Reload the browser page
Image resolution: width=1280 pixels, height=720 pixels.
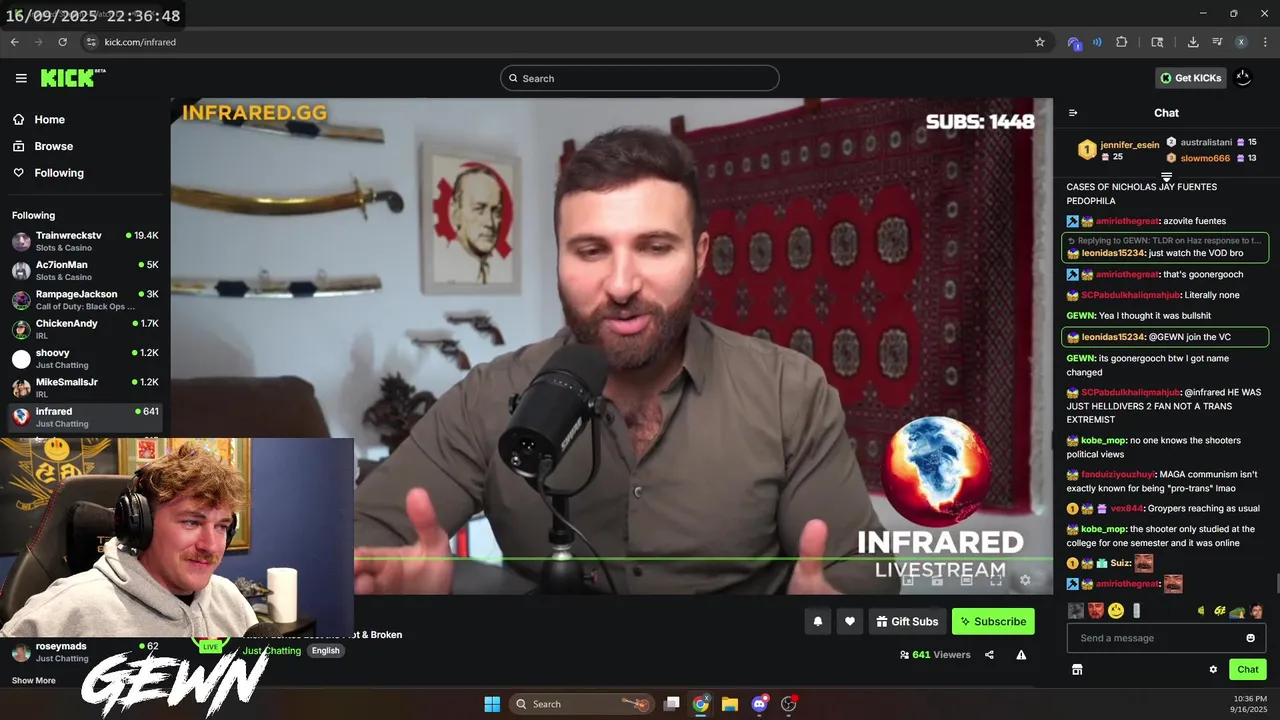point(62,42)
